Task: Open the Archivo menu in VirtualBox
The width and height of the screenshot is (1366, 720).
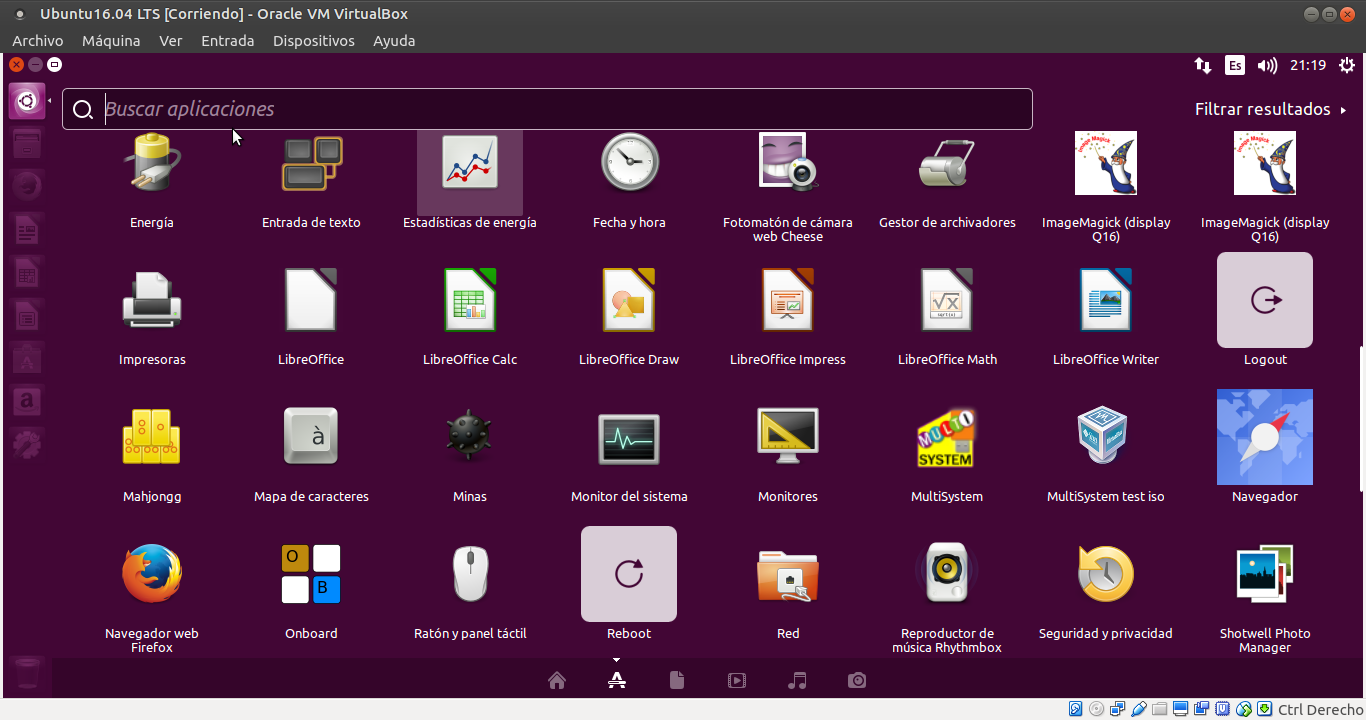Action: tap(38, 41)
